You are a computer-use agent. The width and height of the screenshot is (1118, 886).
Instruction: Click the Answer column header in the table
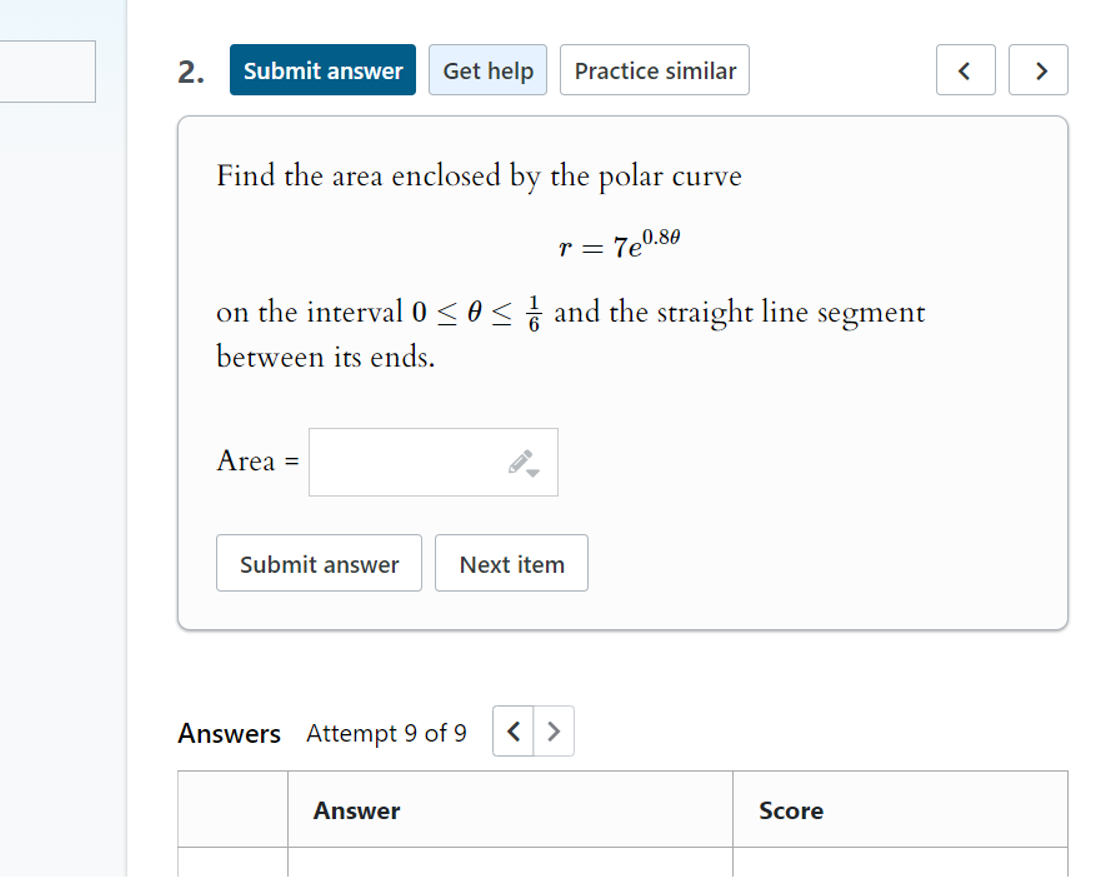tap(355, 810)
